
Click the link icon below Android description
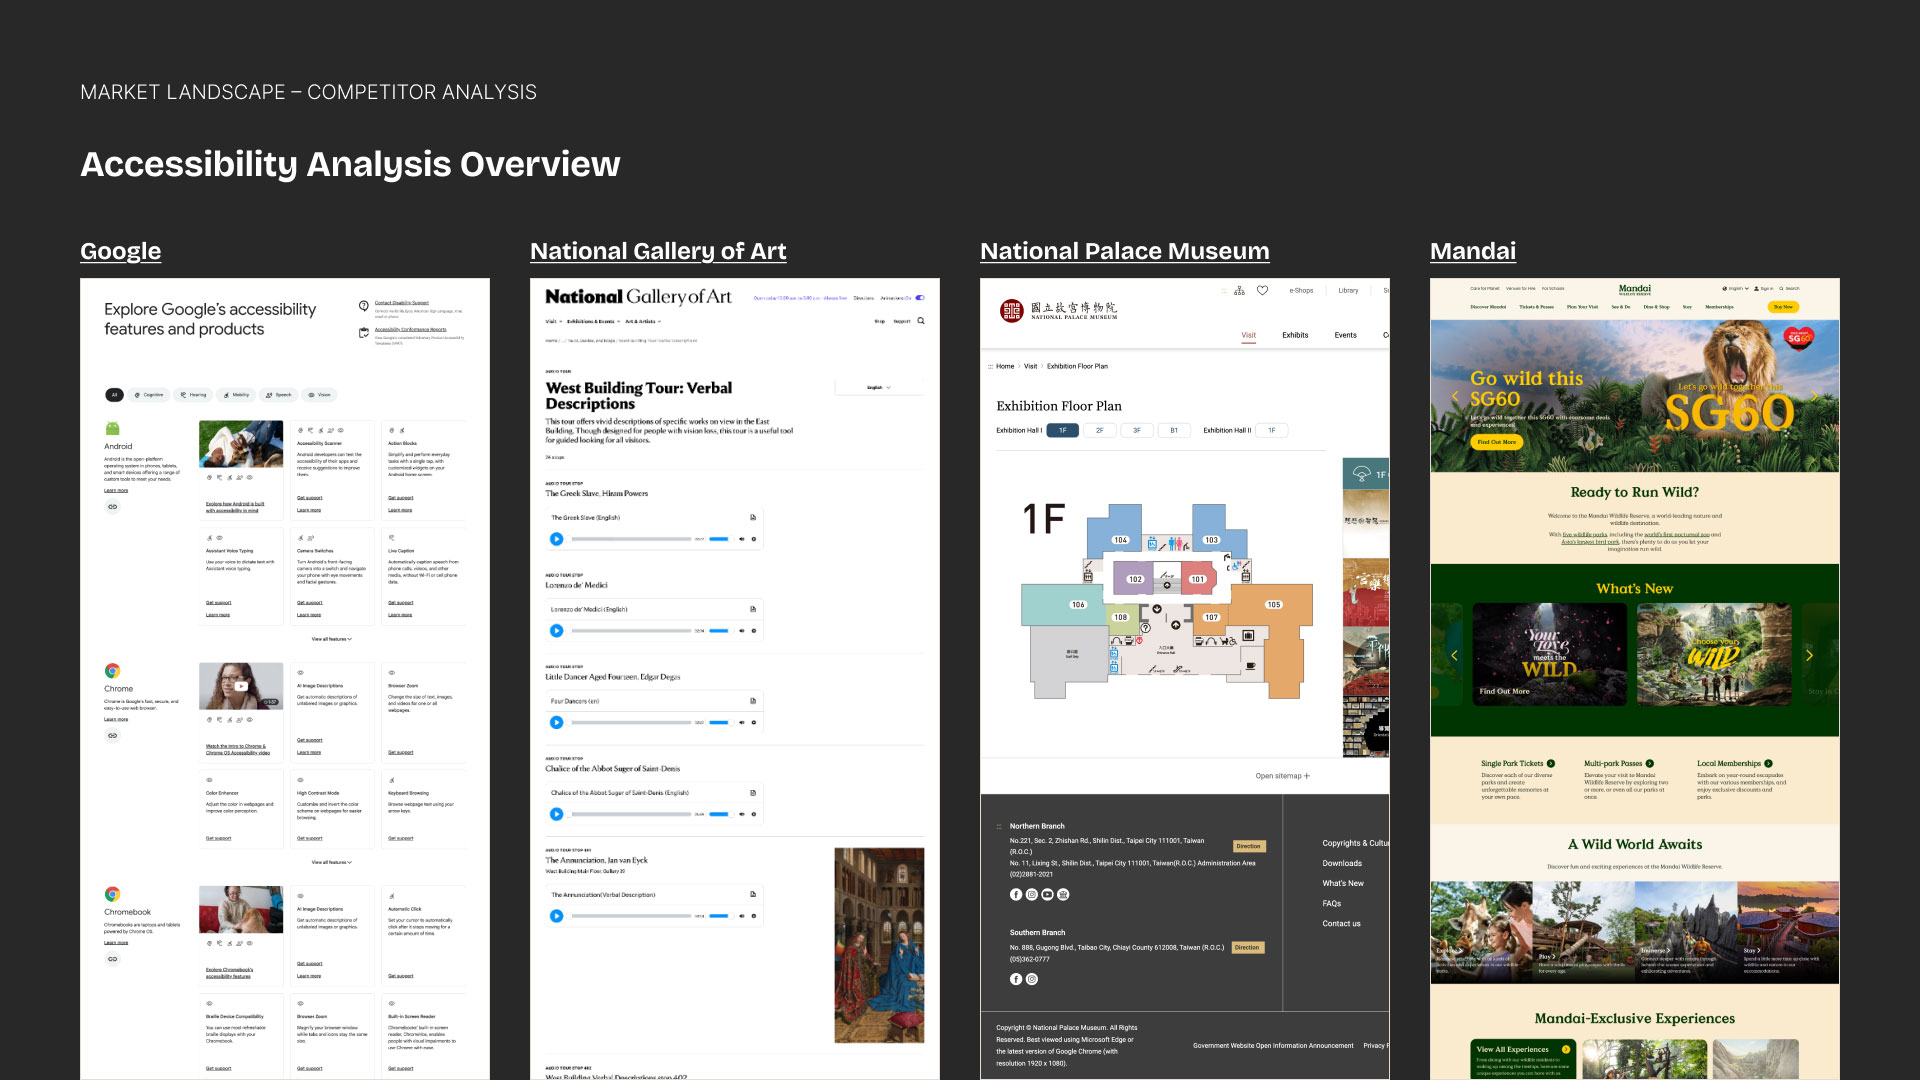112,507
